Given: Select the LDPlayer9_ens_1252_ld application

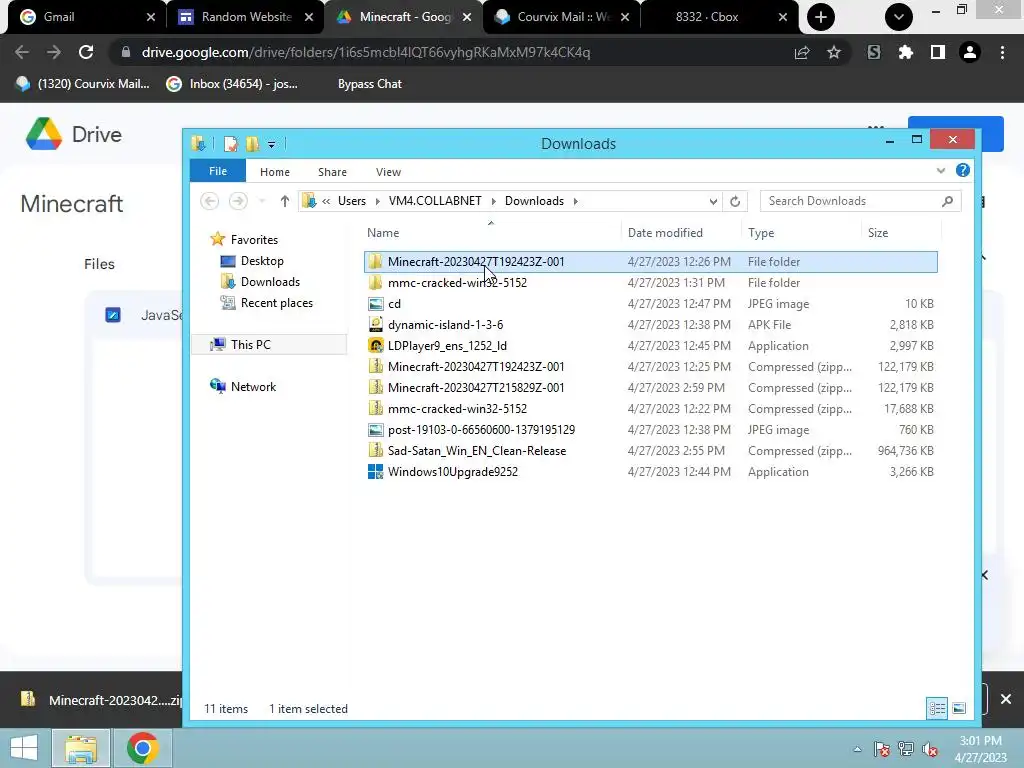Looking at the screenshot, I should 650,345.
